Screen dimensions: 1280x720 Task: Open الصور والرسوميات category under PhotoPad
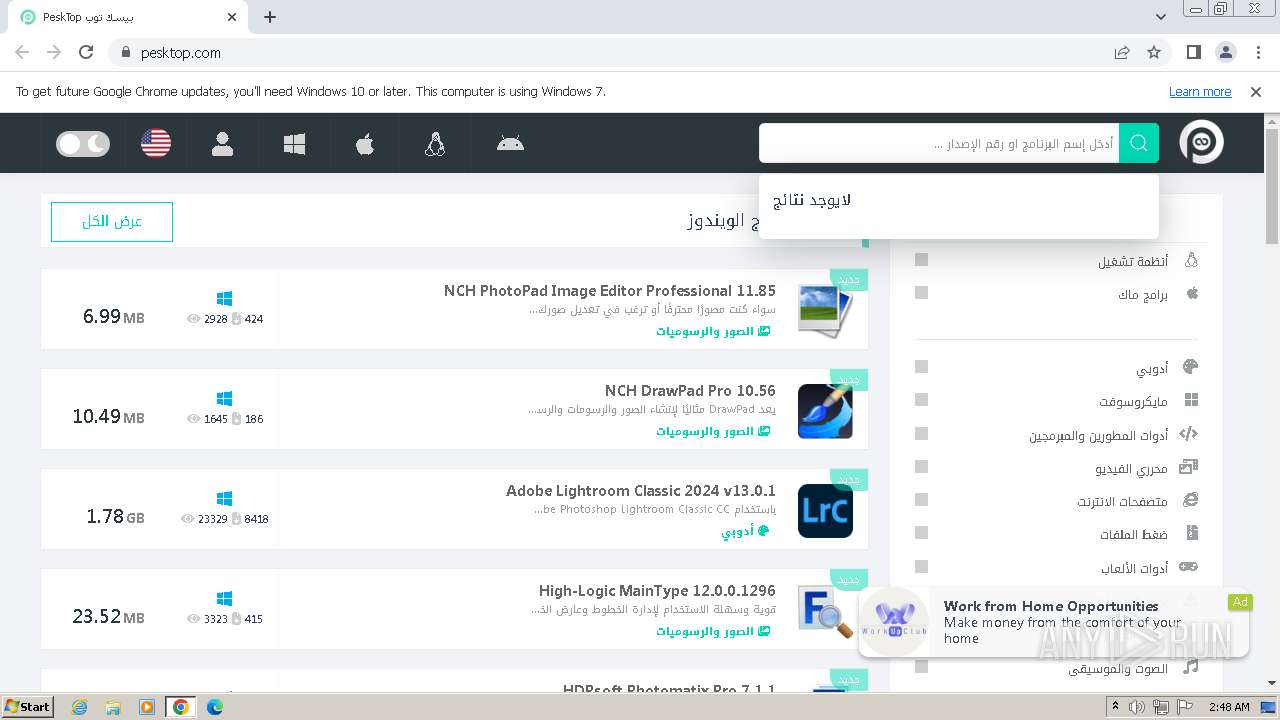pos(713,331)
